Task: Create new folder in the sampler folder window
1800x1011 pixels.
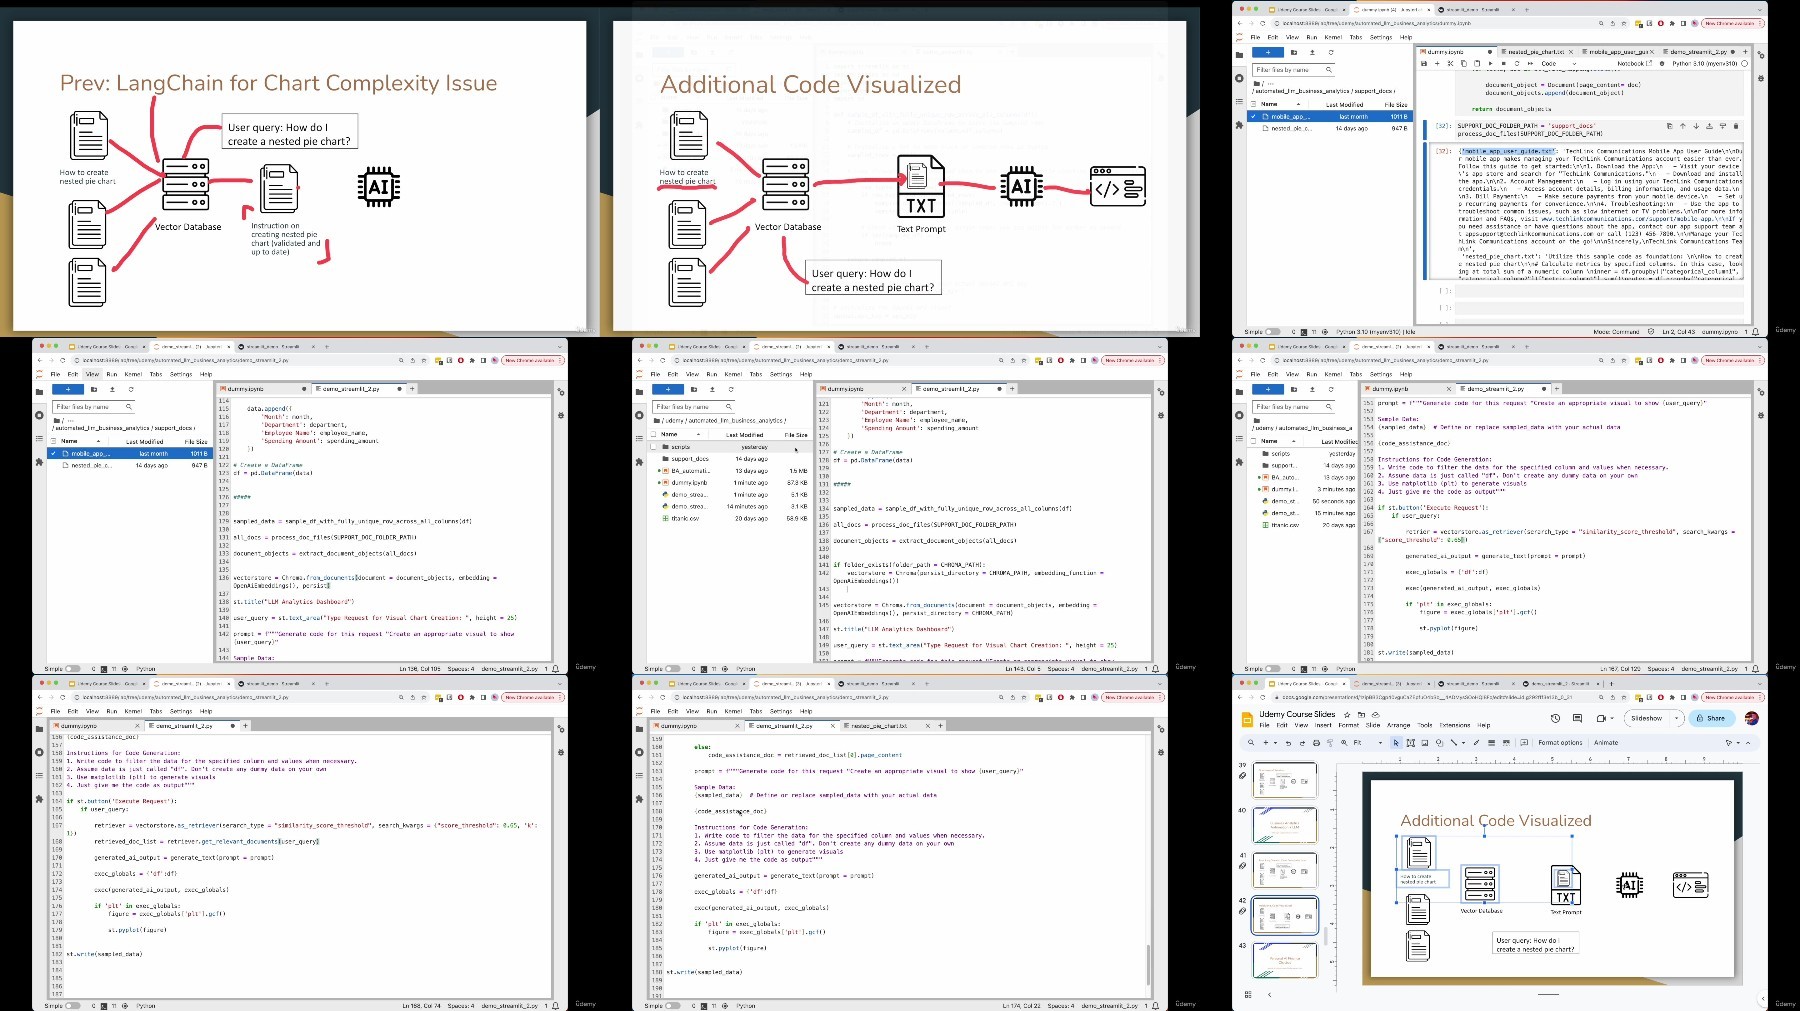Action: (x=694, y=389)
